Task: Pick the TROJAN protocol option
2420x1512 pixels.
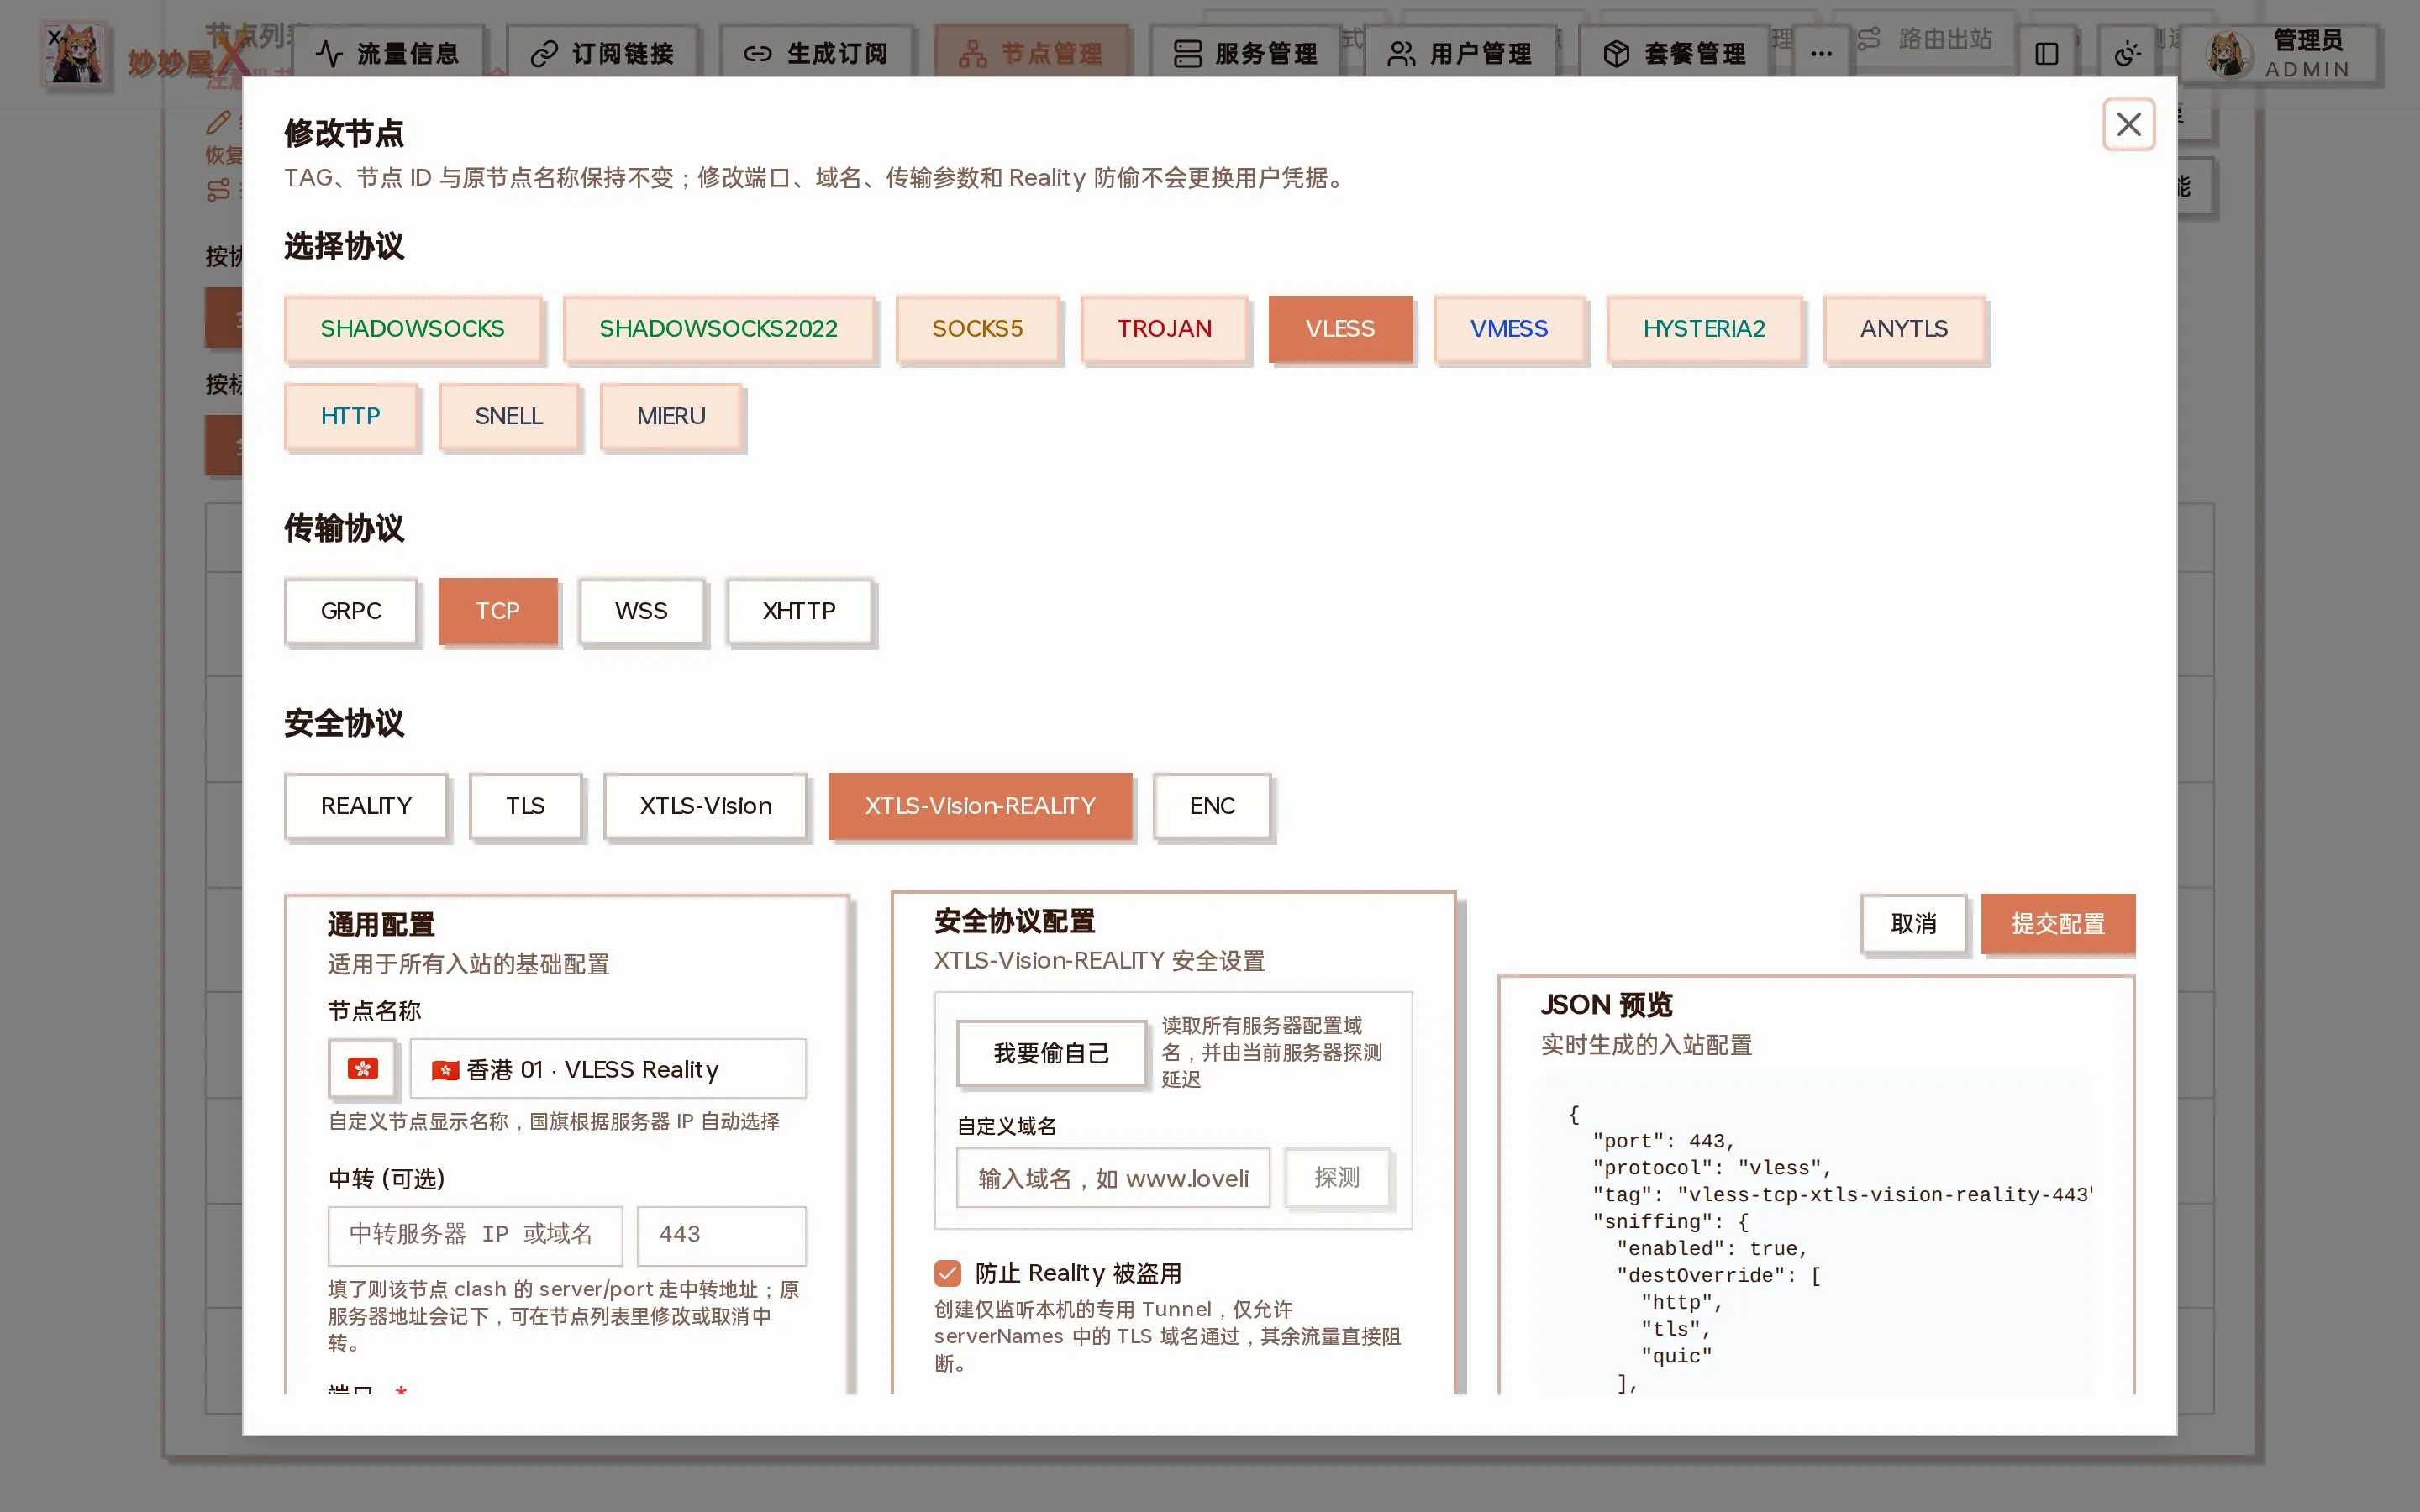Action: [1164, 329]
